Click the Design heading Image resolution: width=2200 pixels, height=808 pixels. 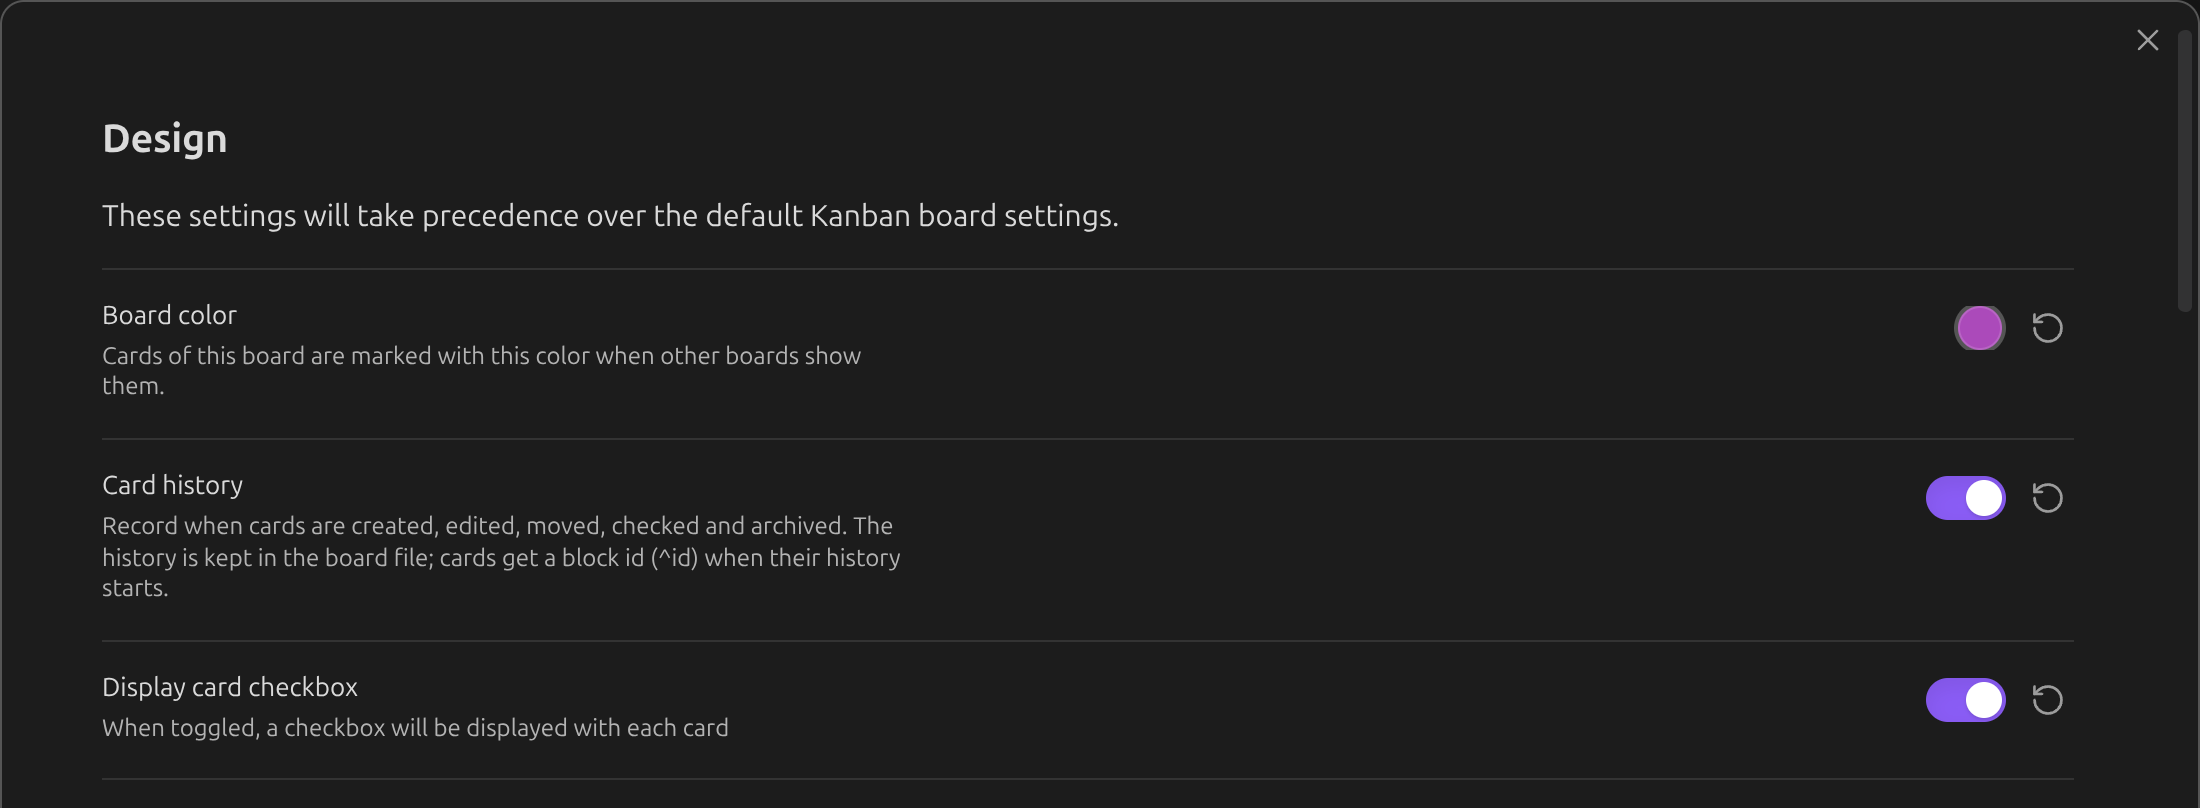(165, 138)
